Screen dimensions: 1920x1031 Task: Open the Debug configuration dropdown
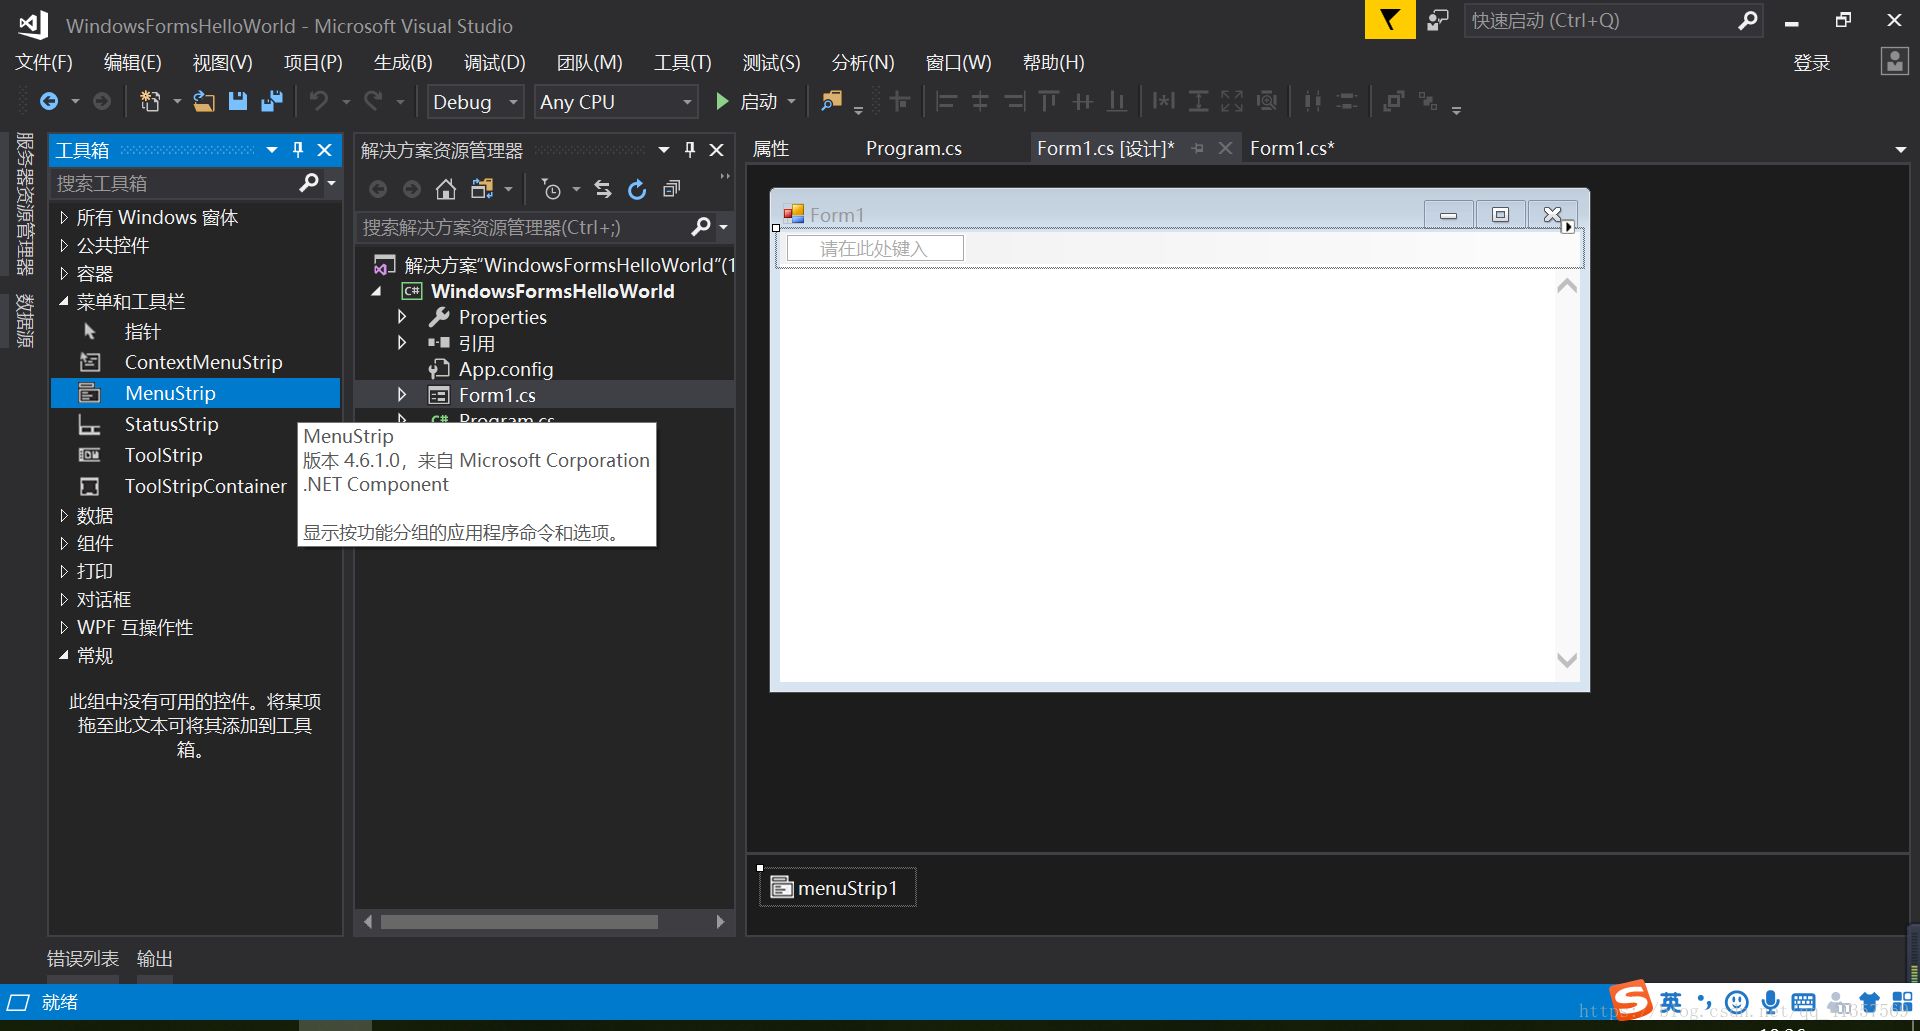point(476,102)
